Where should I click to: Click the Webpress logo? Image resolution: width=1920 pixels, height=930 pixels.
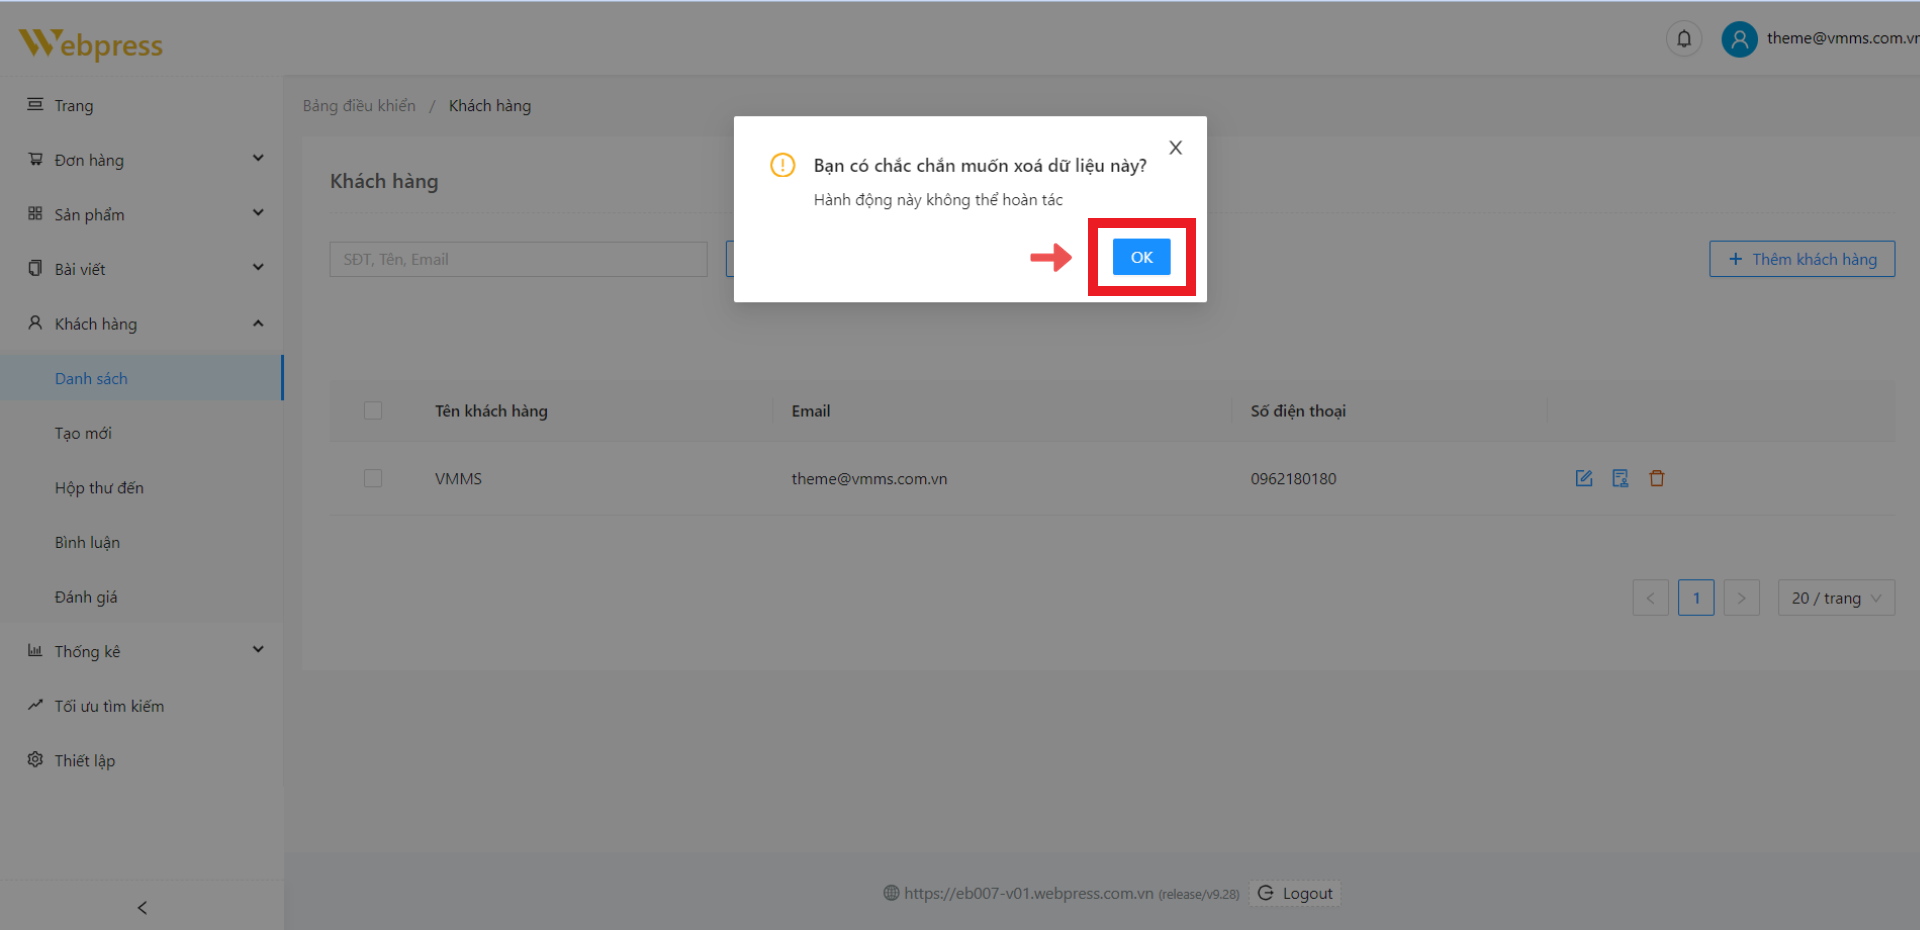[91, 44]
